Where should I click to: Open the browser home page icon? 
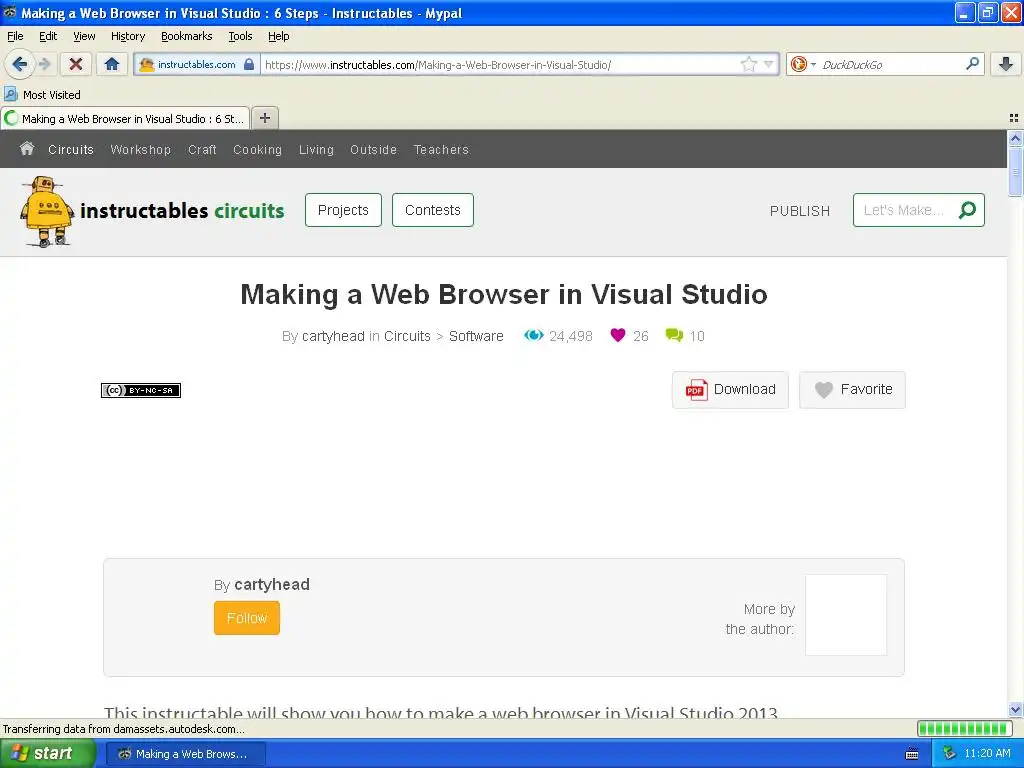[x=112, y=64]
